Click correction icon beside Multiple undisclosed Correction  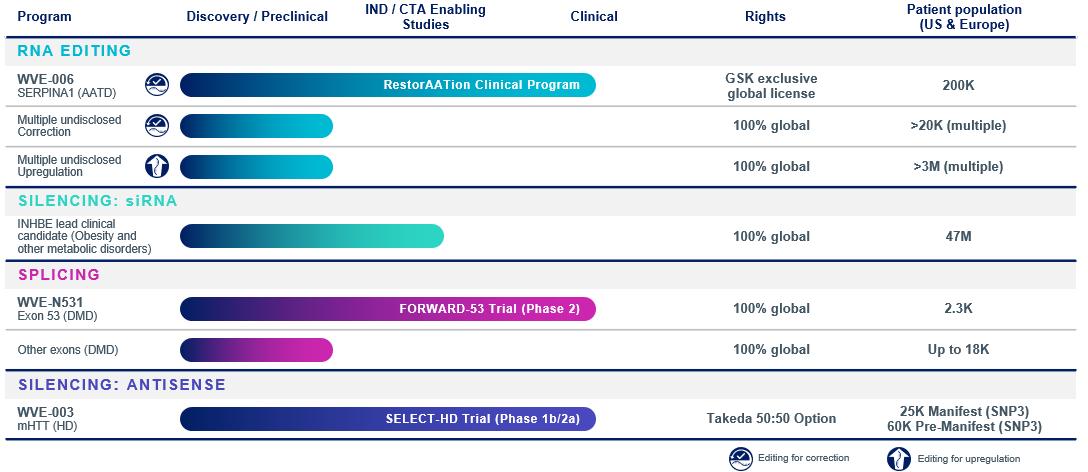click(157, 125)
